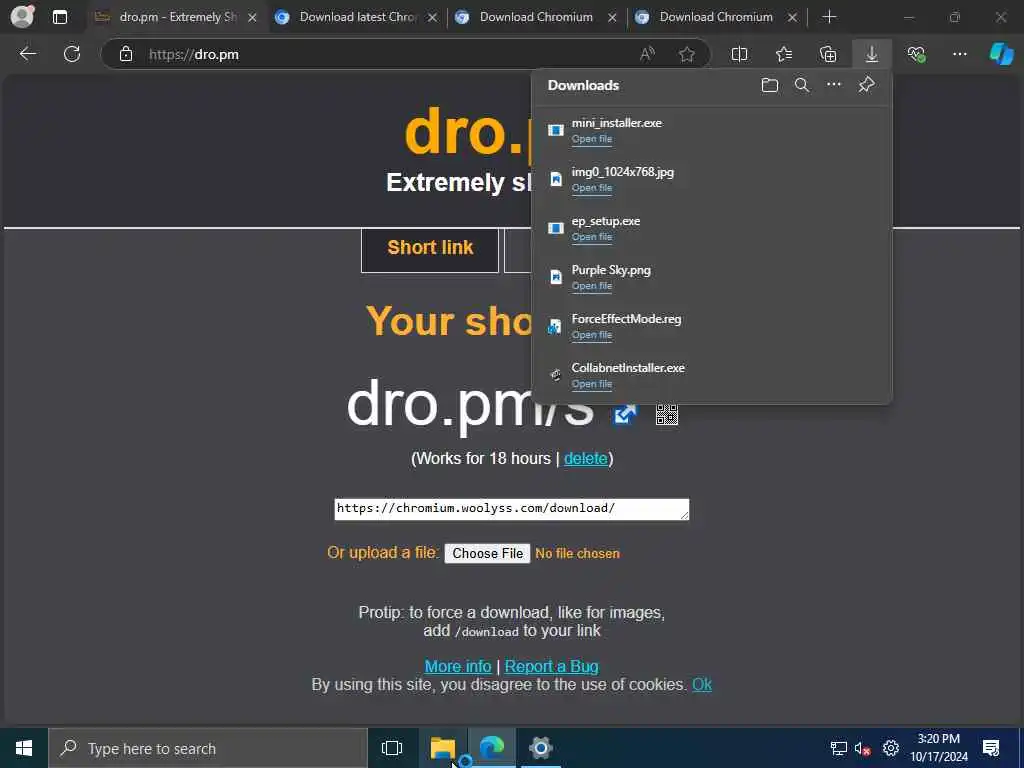The width and height of the screenshot is (1024, 768).
Task: Copy short link icon next to dro.pm
Action: click(624, 414)
